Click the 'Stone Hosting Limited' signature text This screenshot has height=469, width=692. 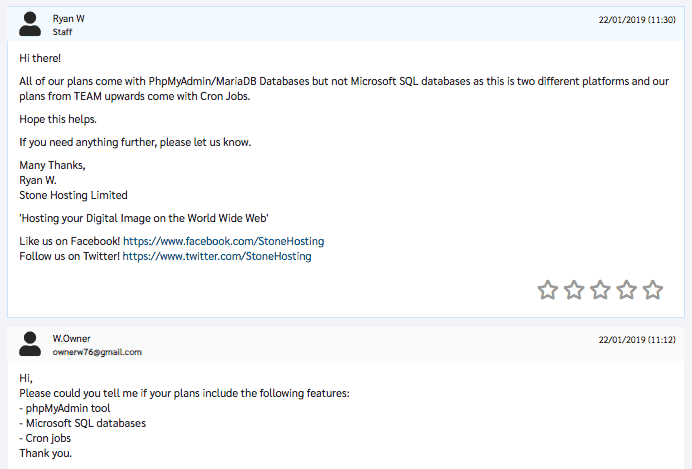pos(73,195)
